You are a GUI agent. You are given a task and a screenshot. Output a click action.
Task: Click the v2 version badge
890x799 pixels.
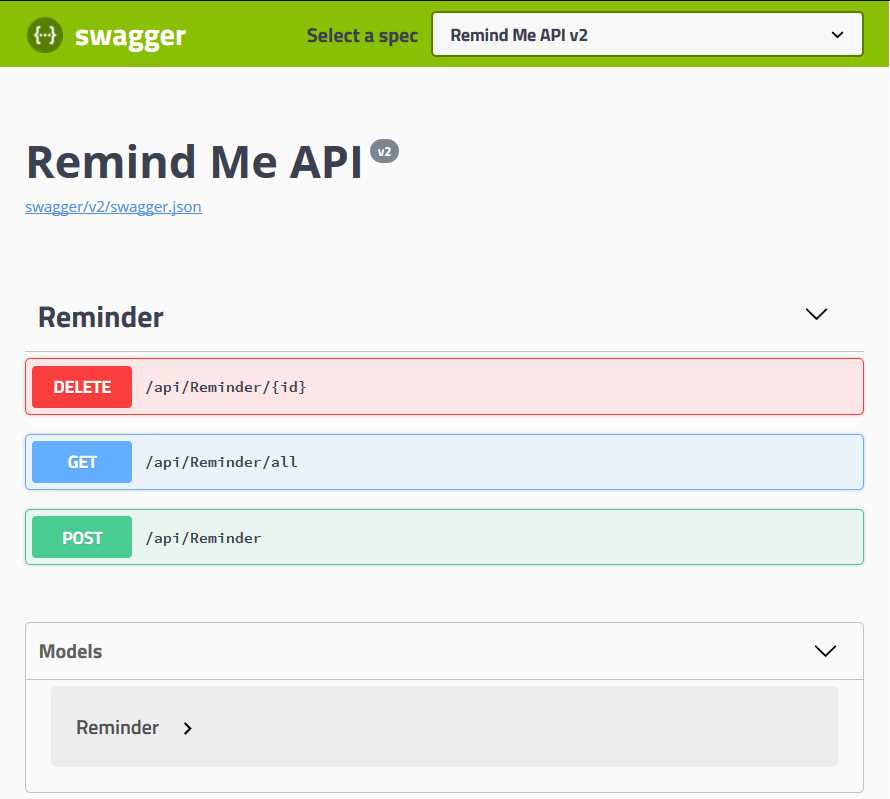tap(385, 150)
